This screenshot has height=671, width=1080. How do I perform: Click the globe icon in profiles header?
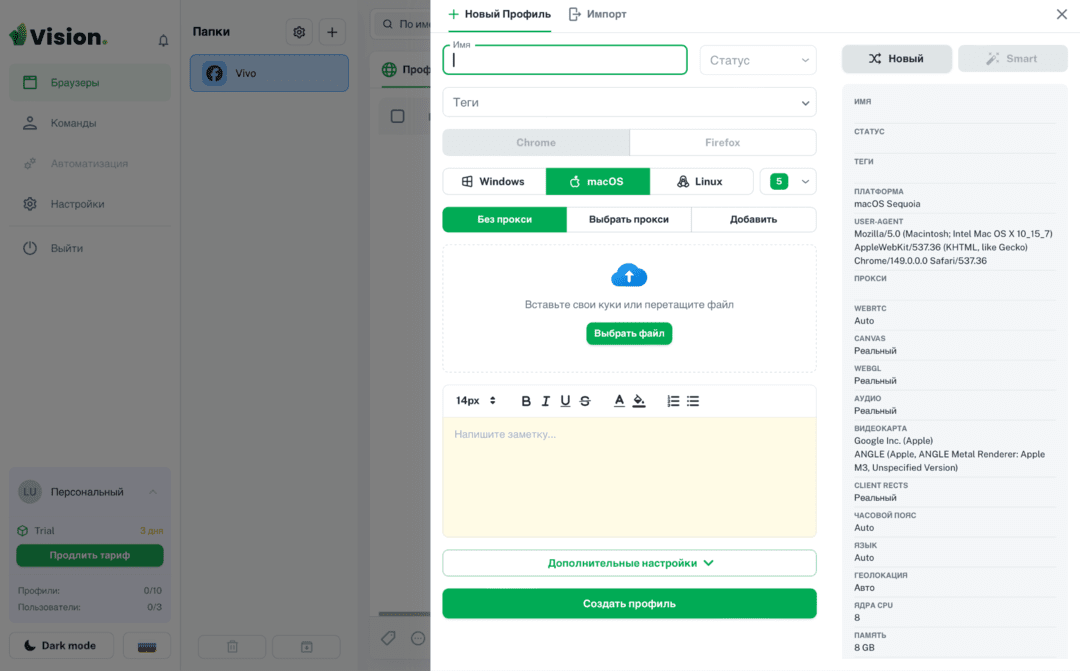tap(389, 70)
